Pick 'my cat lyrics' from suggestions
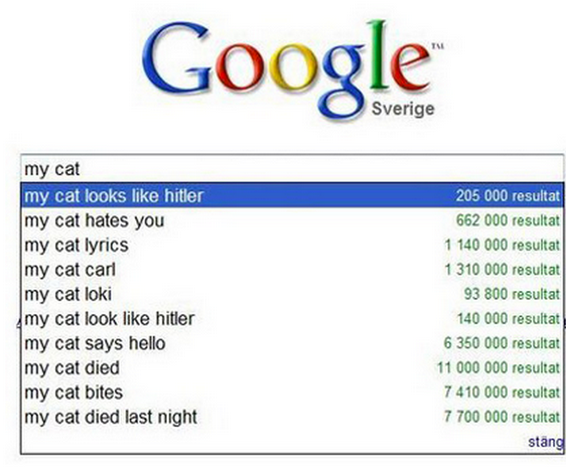Image resolution: width=566 pixels, height=475 pixels. 292,245
